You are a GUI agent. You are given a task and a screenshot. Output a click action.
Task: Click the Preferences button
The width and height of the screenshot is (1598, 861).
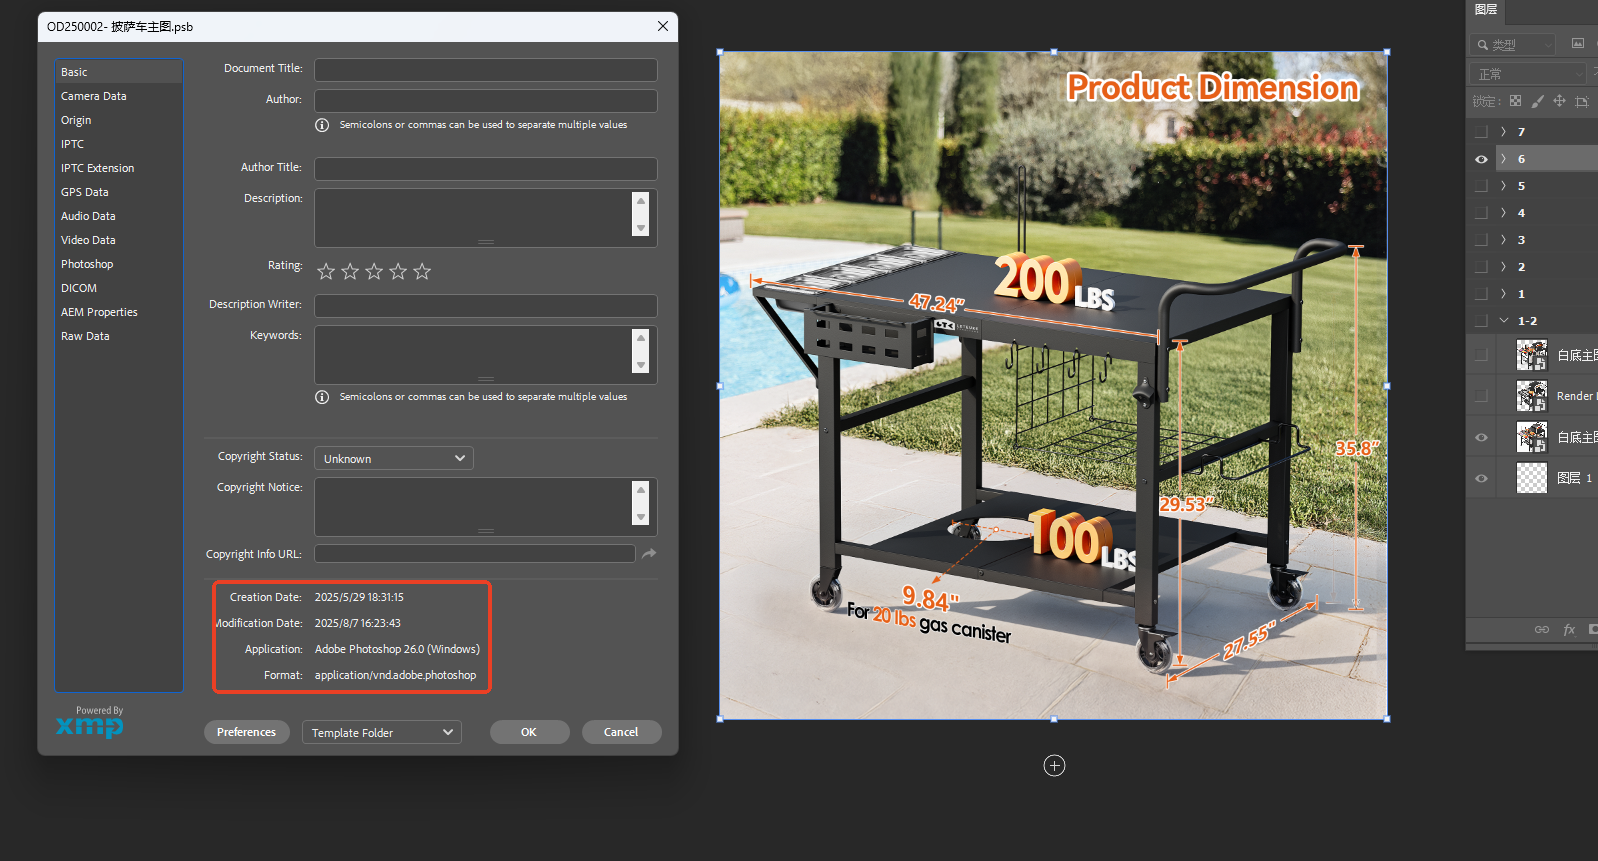pyautogui.click(x=246, y=732)
